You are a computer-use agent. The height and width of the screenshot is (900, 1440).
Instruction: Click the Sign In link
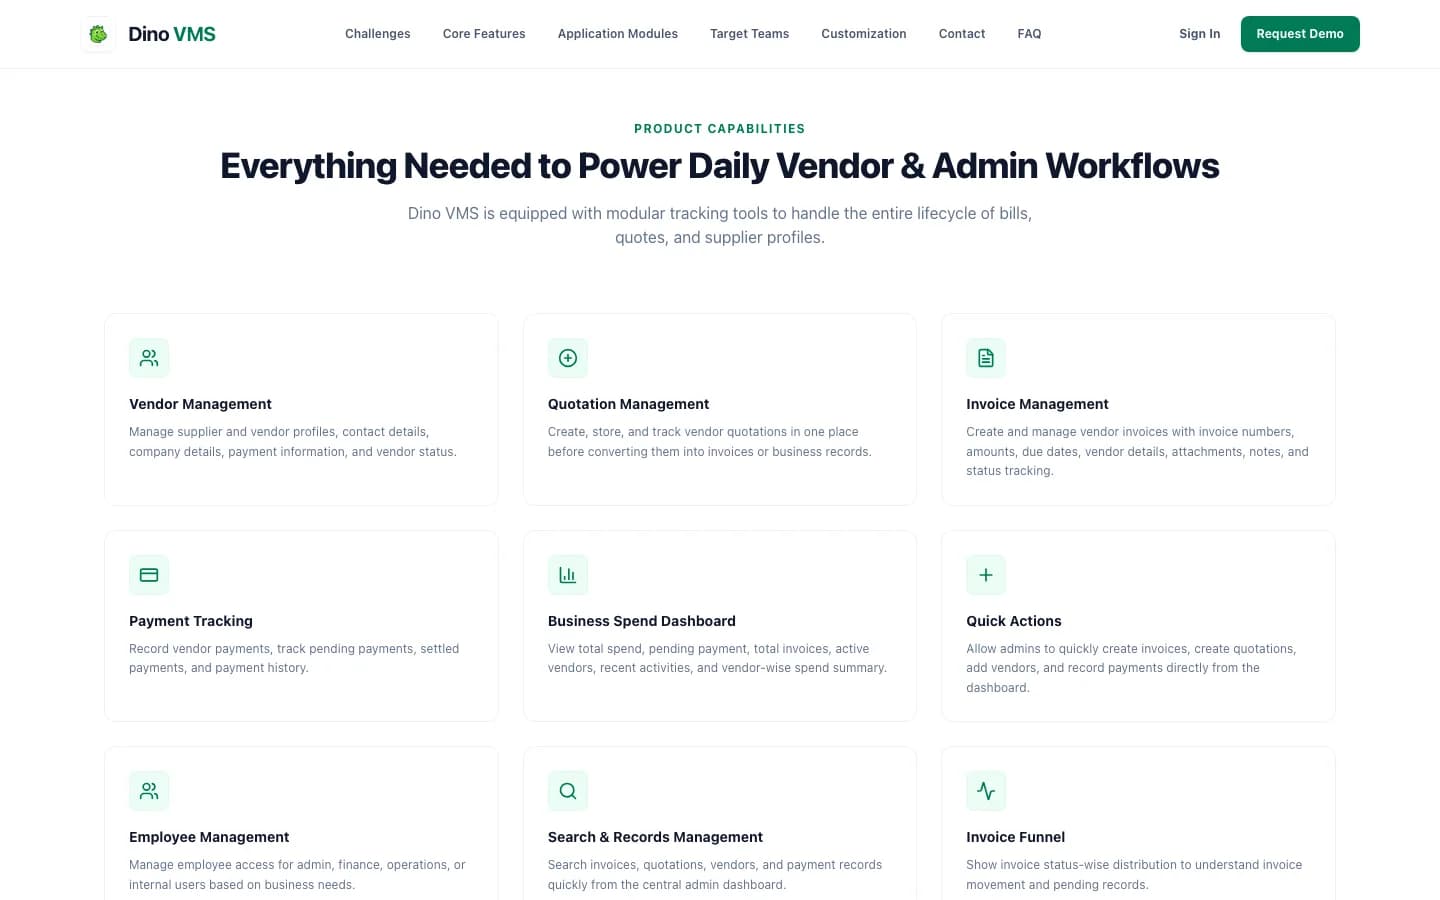coord(1200,34)
